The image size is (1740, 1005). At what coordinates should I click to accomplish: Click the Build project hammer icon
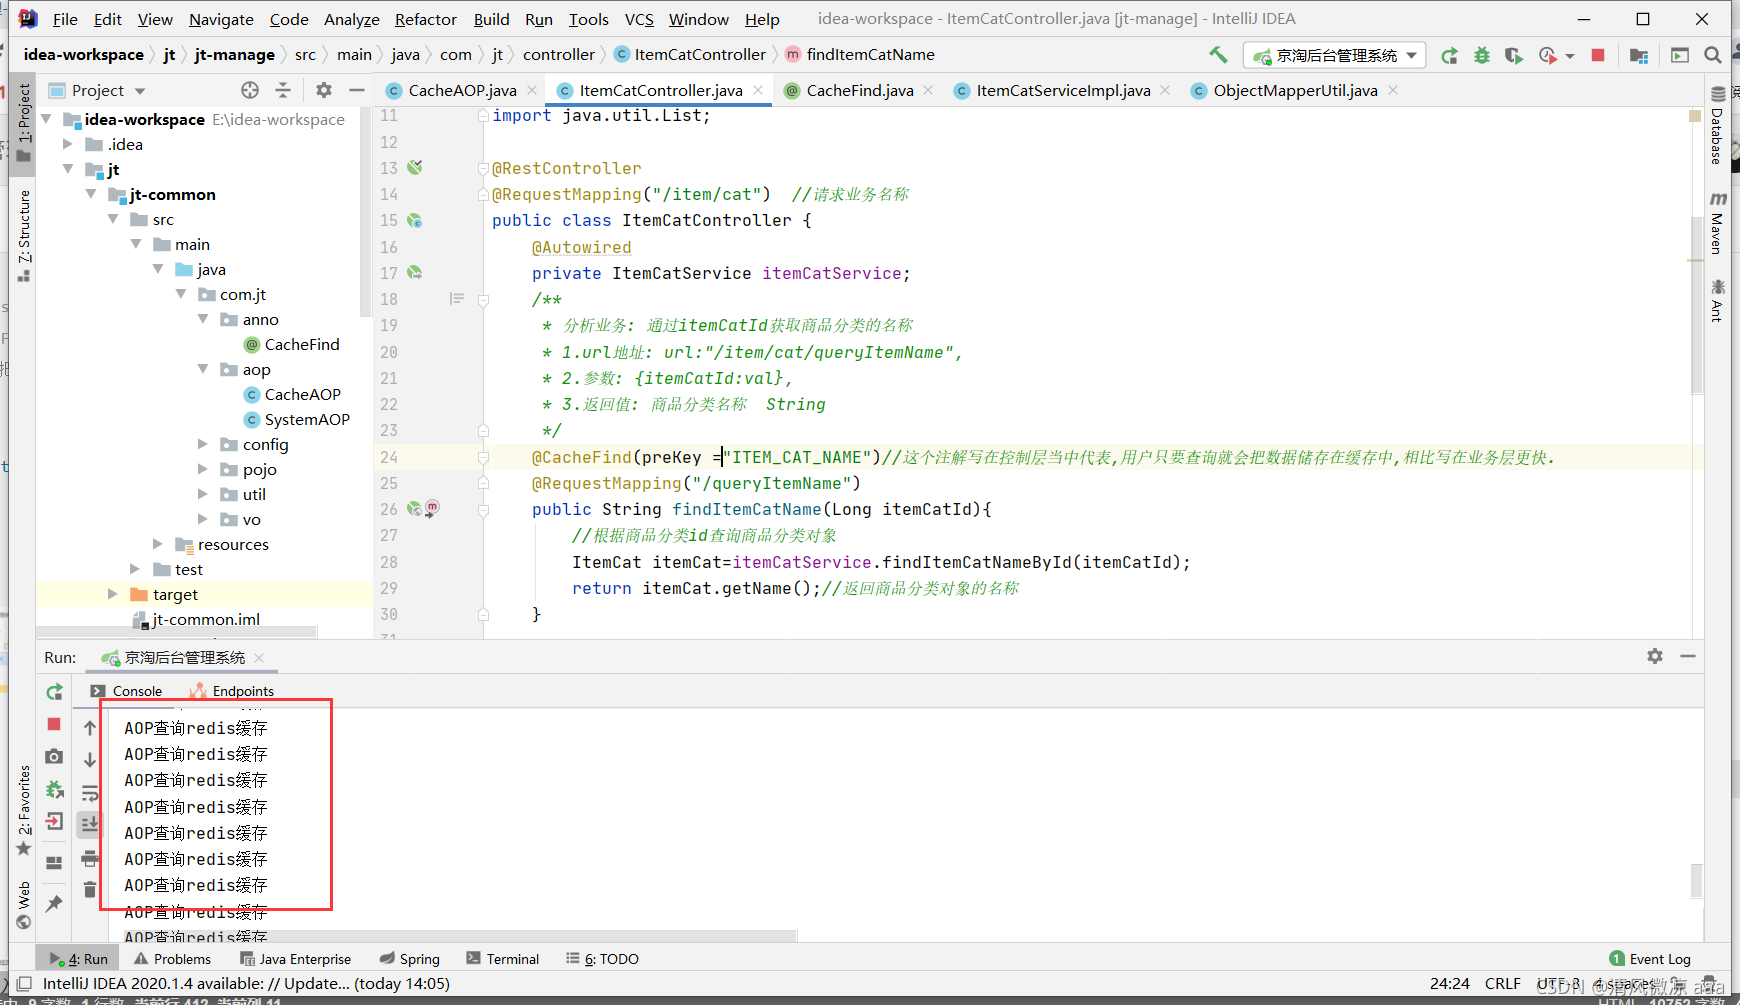click(x=1218, y=55)
